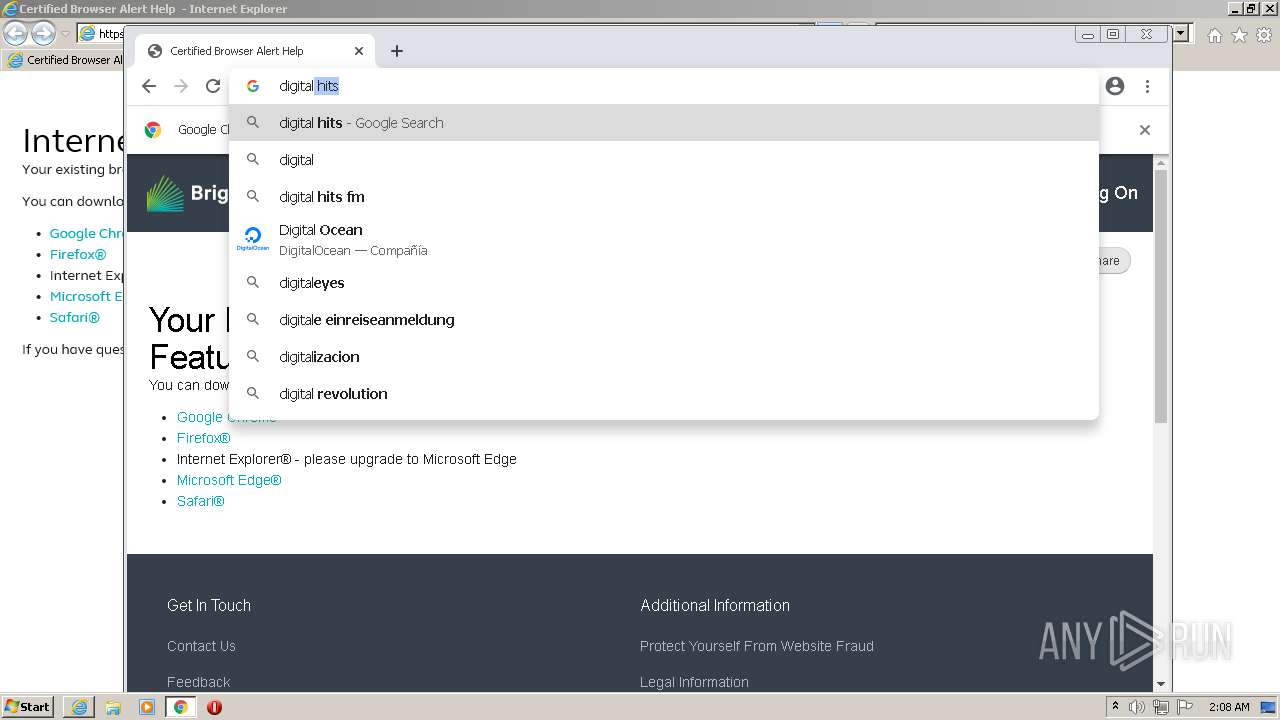
Task: Select 'digital hits - Google Search' suggestion
Action: point(664,123)
